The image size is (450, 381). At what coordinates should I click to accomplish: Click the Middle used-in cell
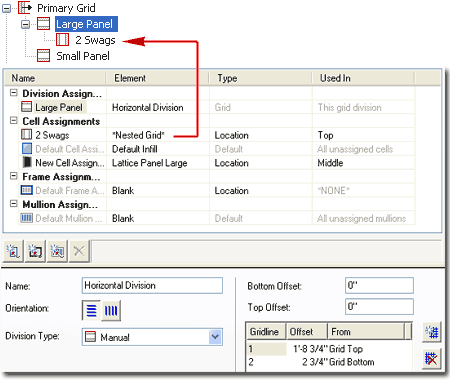point(330,163)
